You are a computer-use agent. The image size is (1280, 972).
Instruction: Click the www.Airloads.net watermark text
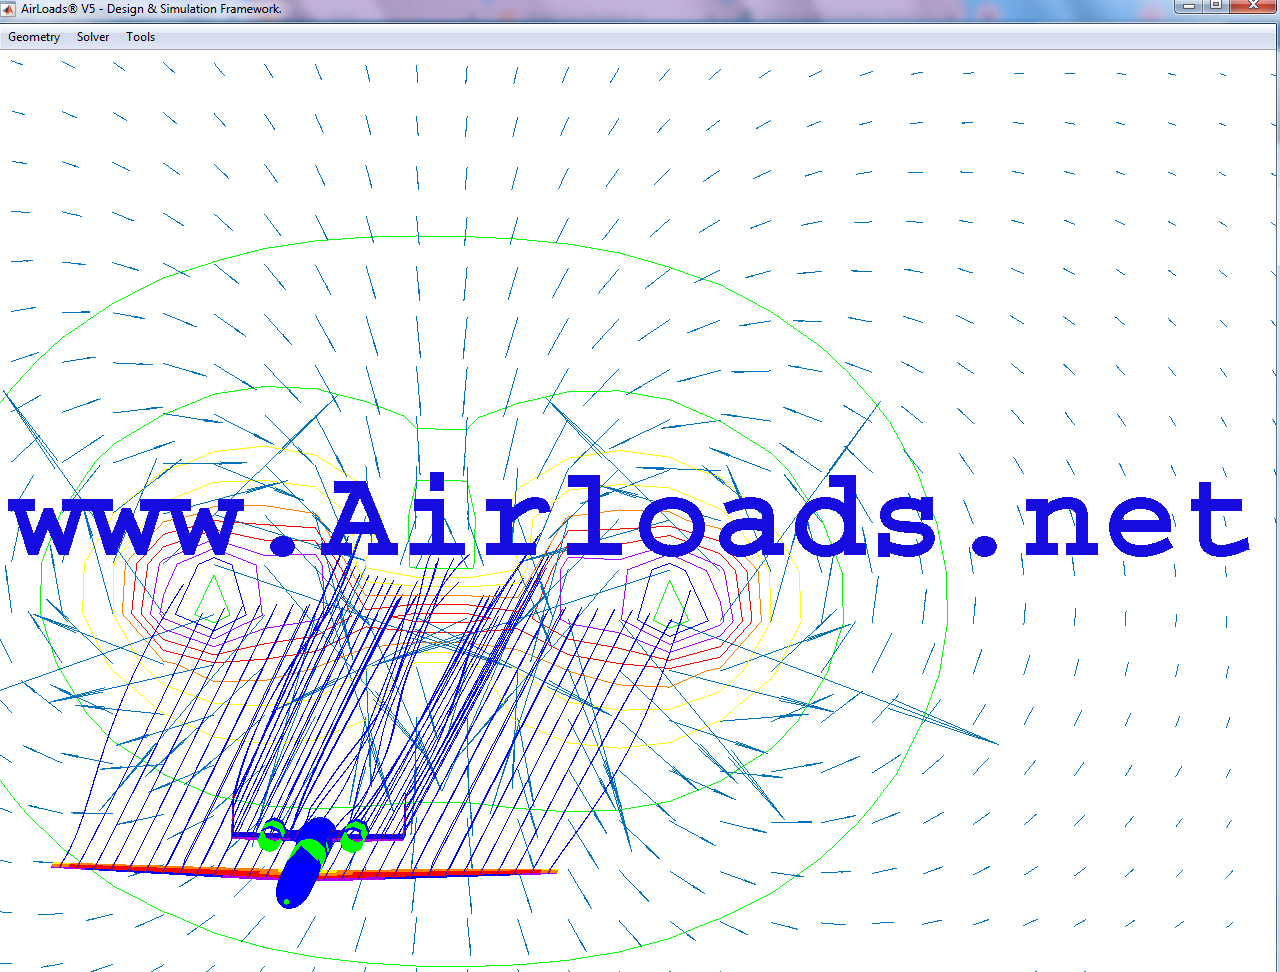click(x=630, y=520)
